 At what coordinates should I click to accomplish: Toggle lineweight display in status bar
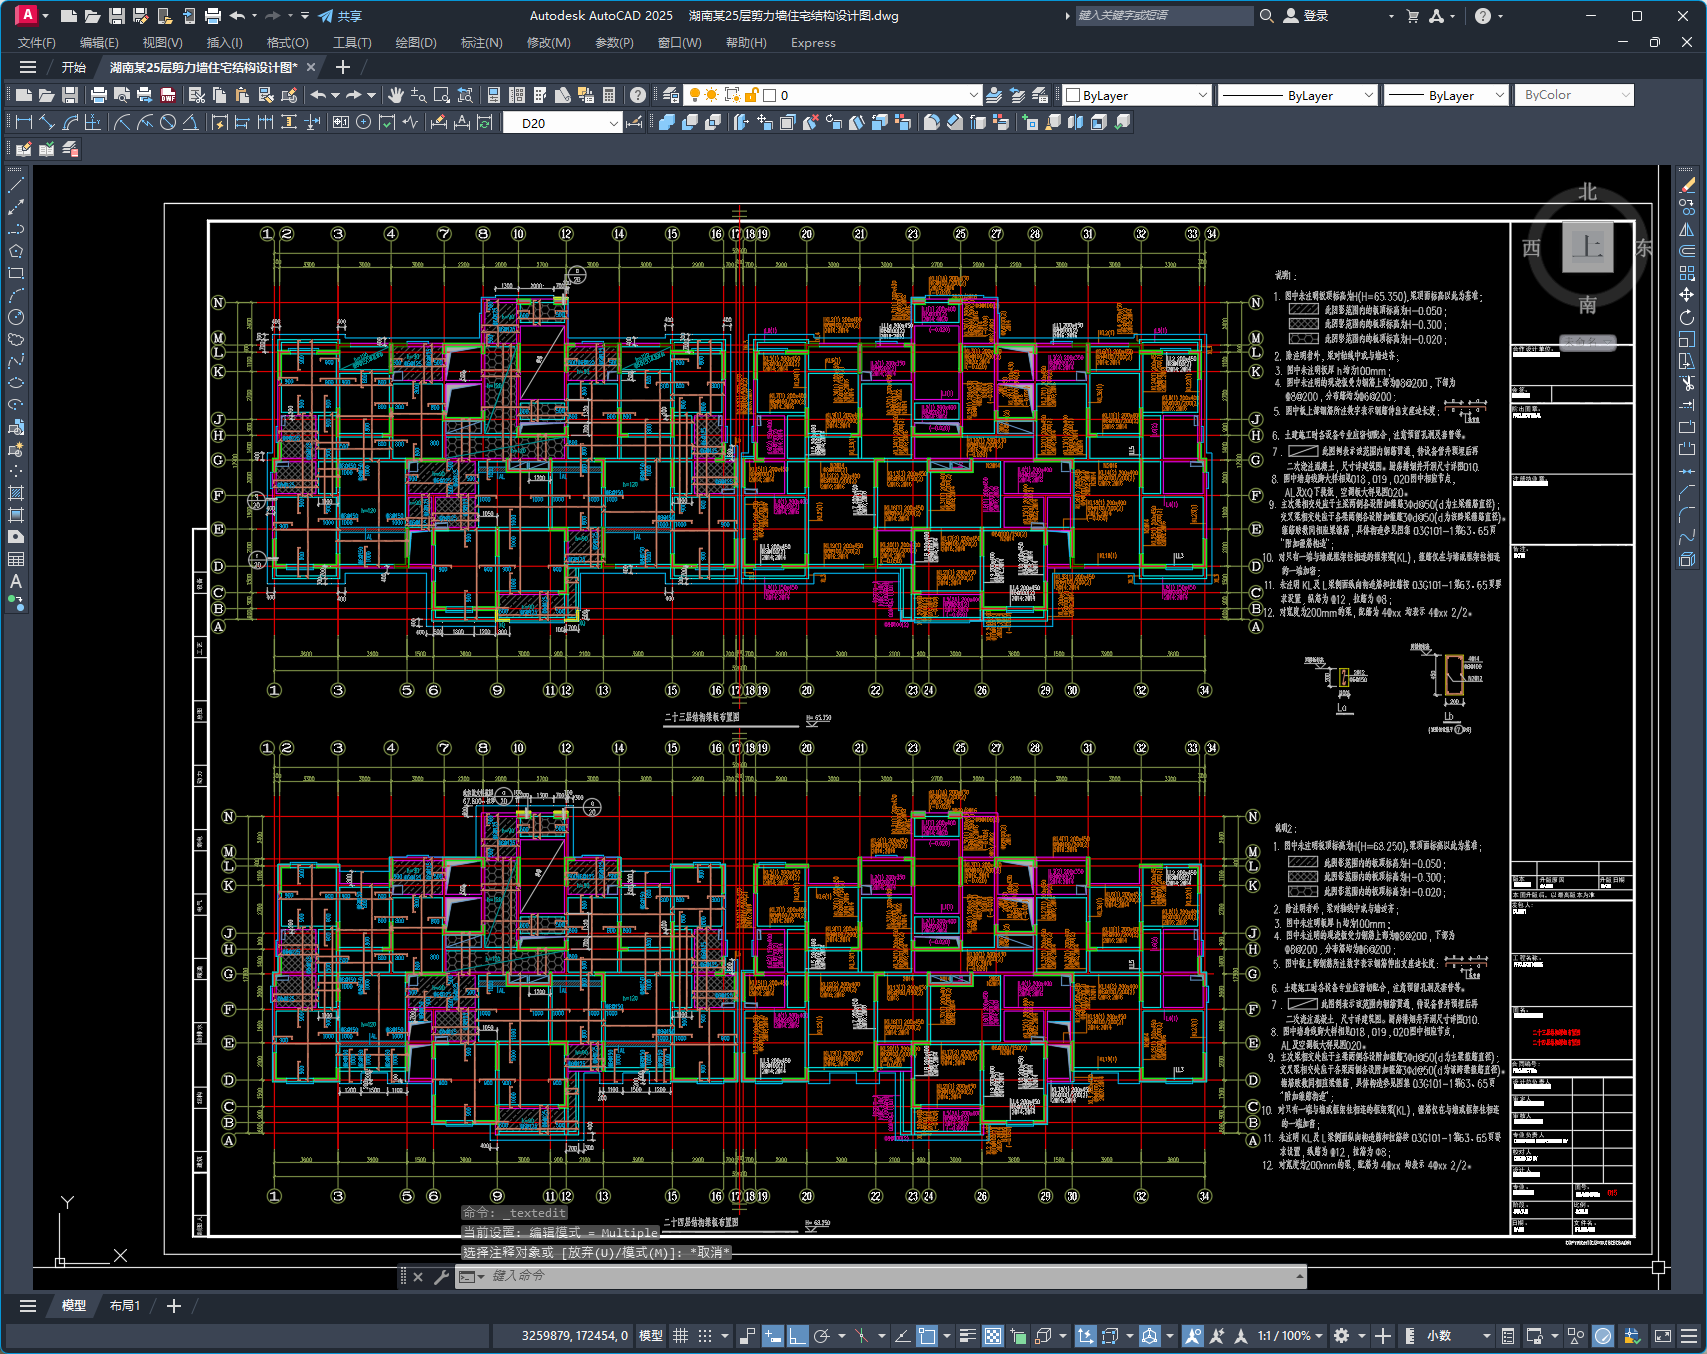(968, 1336)
